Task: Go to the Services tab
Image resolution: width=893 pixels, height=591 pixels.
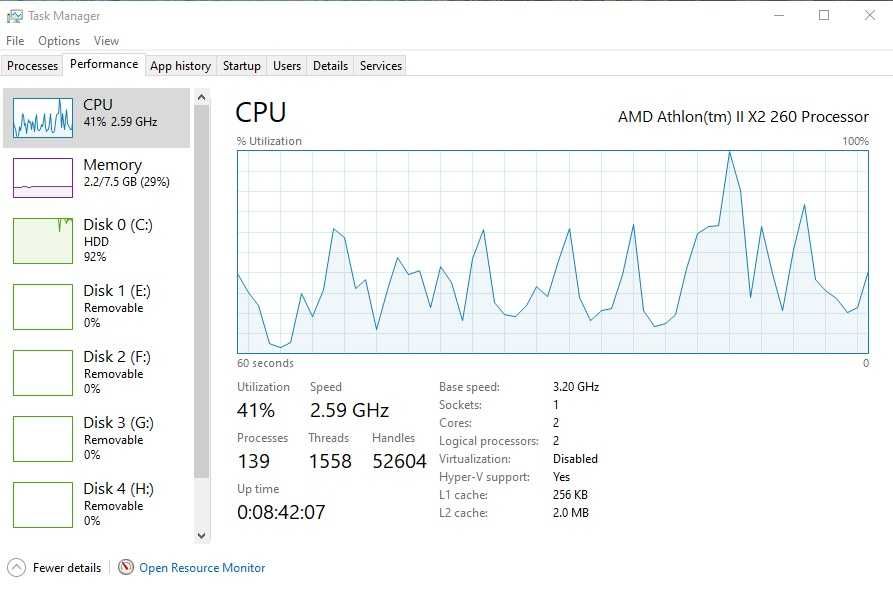Action: [x=381, y=66]
